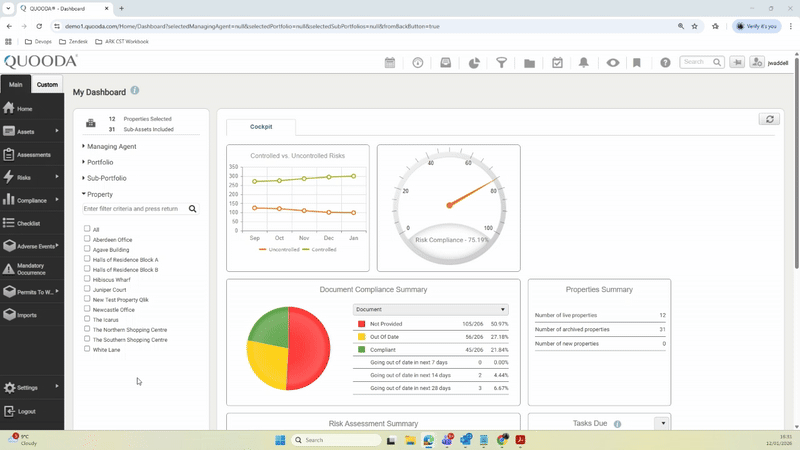Click the green Compliant swatch
The height and width of the screenshot is (450, 800).
[x=361, y=349]
